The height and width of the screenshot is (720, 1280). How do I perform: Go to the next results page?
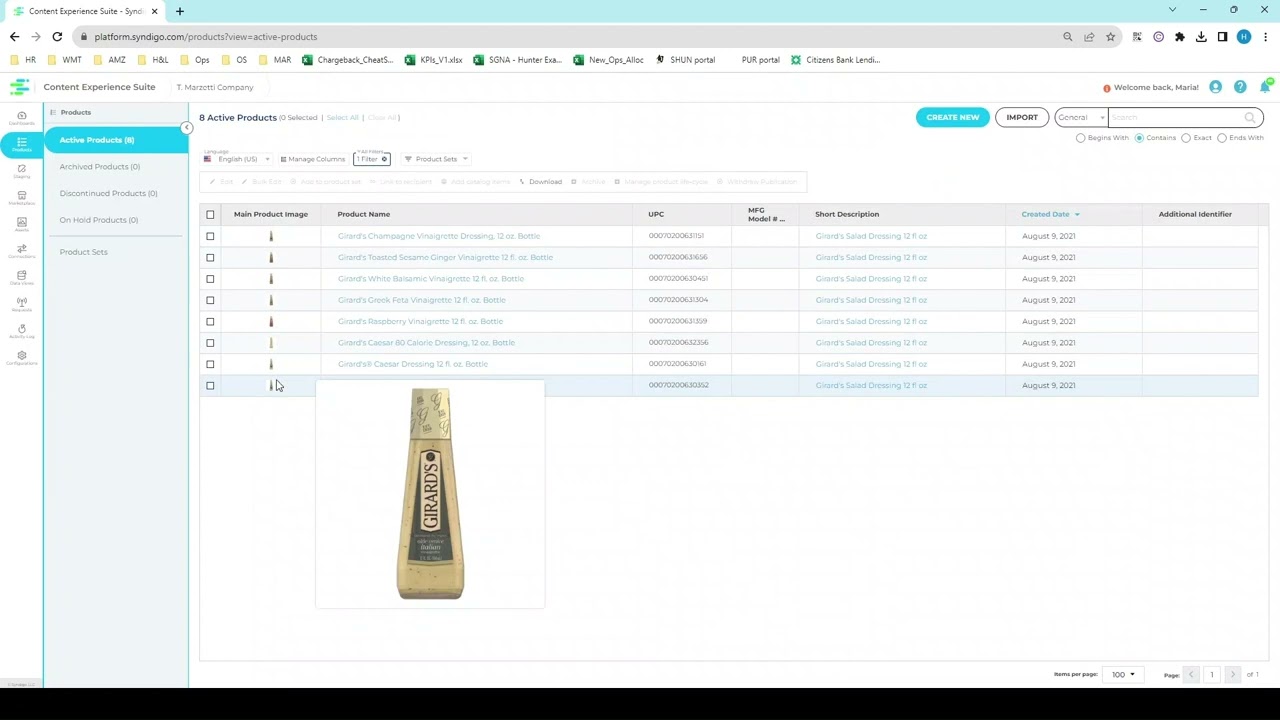1232,675
